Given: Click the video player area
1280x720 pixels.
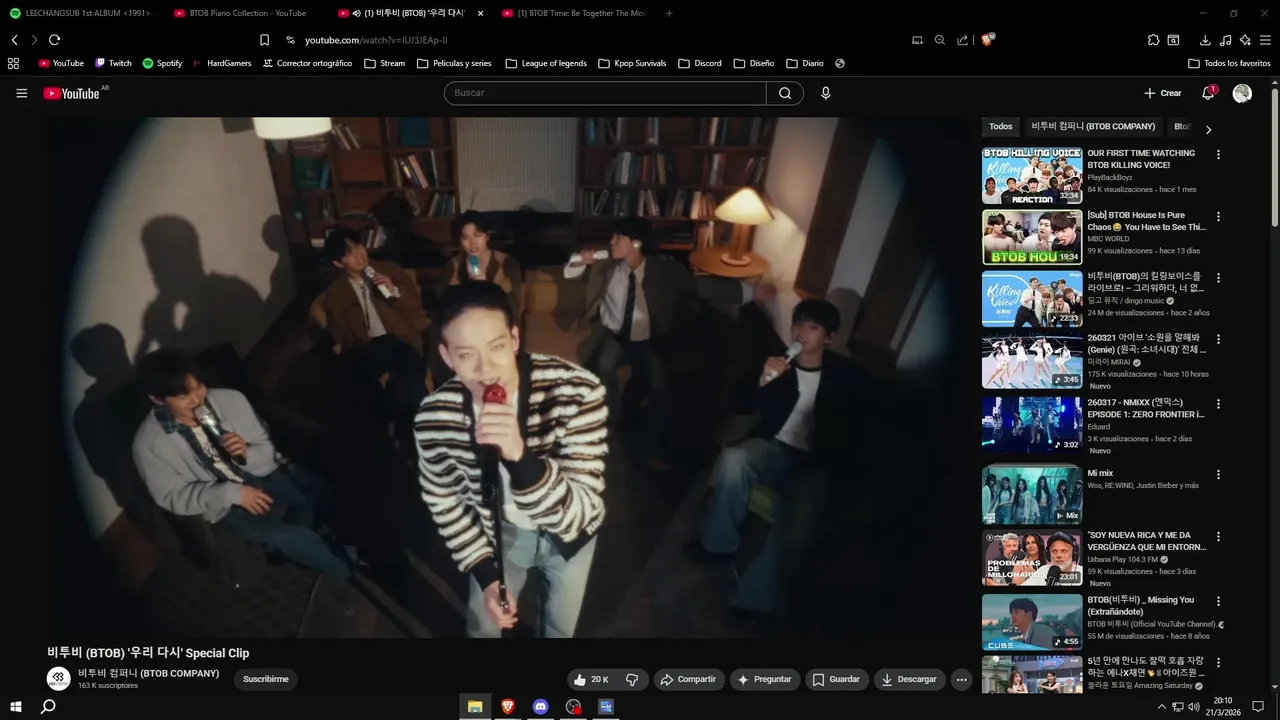Looking at the screenshot, I should click(x=510, y=377).
